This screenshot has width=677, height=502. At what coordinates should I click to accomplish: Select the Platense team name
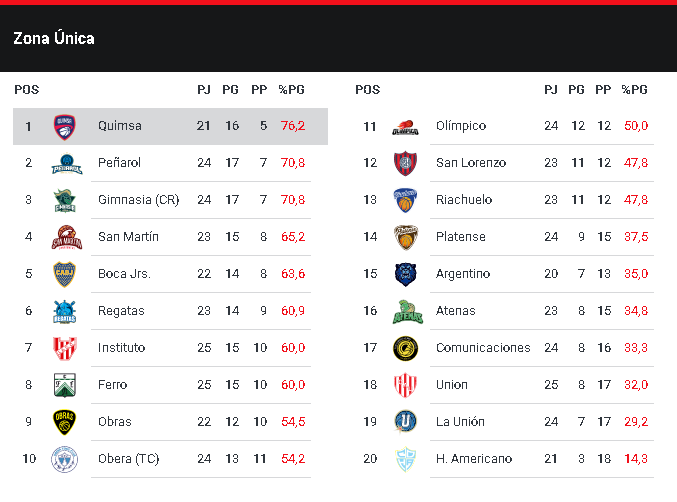click(461, 237)
